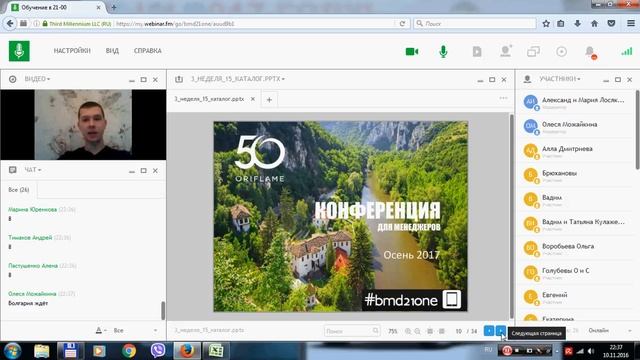Screen dimensions: 640x360
Task: Bookmark this page with the star icon
Action: click(x=546, y=24)
